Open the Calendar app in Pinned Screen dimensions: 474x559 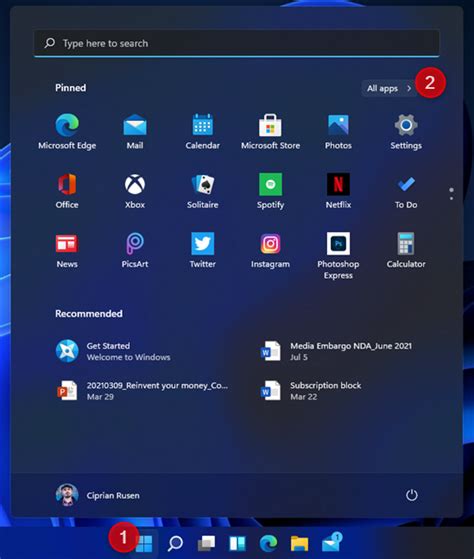pos(202,131)
